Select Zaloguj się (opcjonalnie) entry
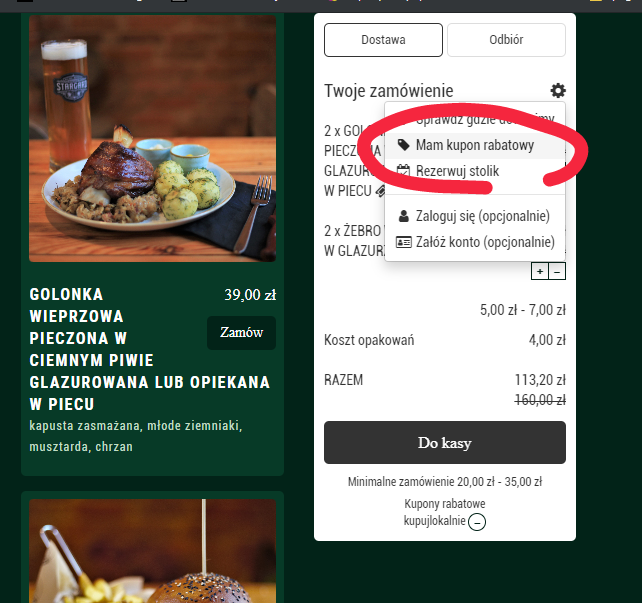The image size is (642, 603). (475, 216)
